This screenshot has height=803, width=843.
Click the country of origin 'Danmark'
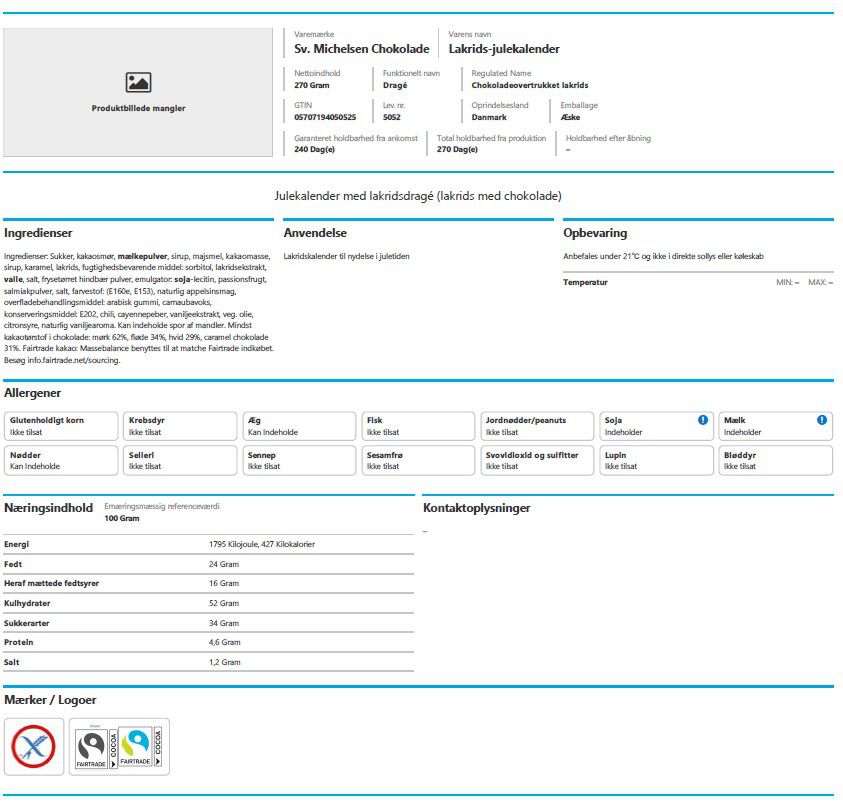click(489, 117)
